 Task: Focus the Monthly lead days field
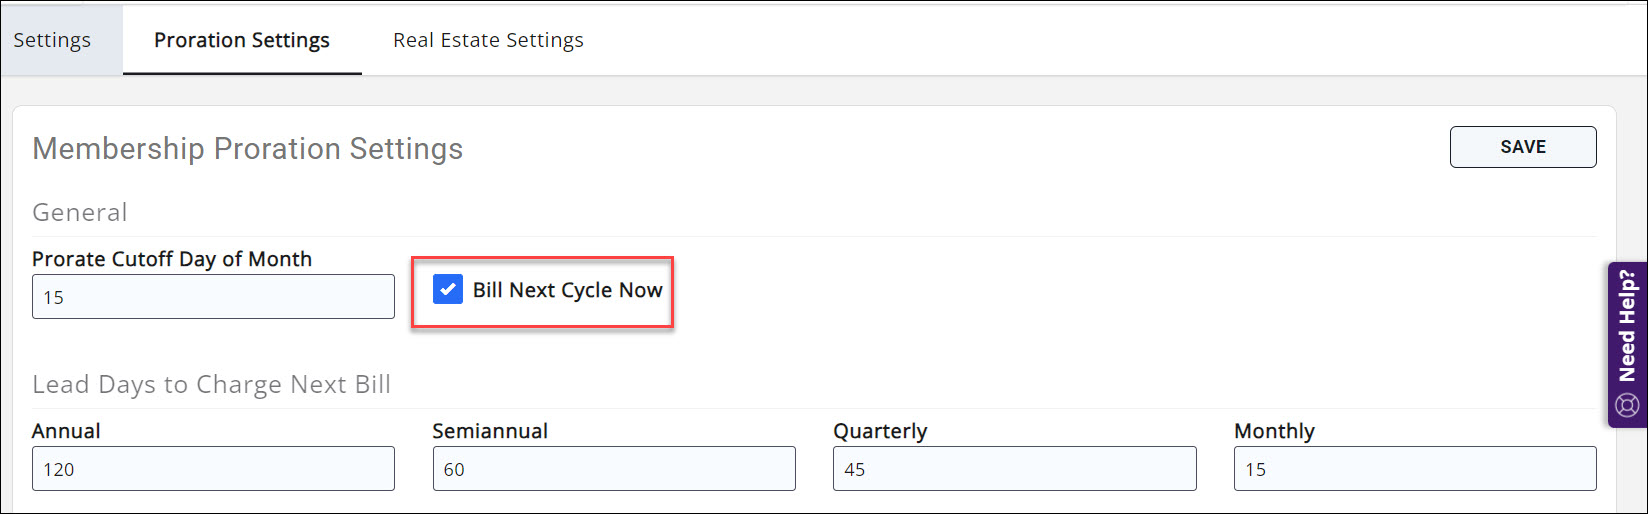click(1415, 469)
